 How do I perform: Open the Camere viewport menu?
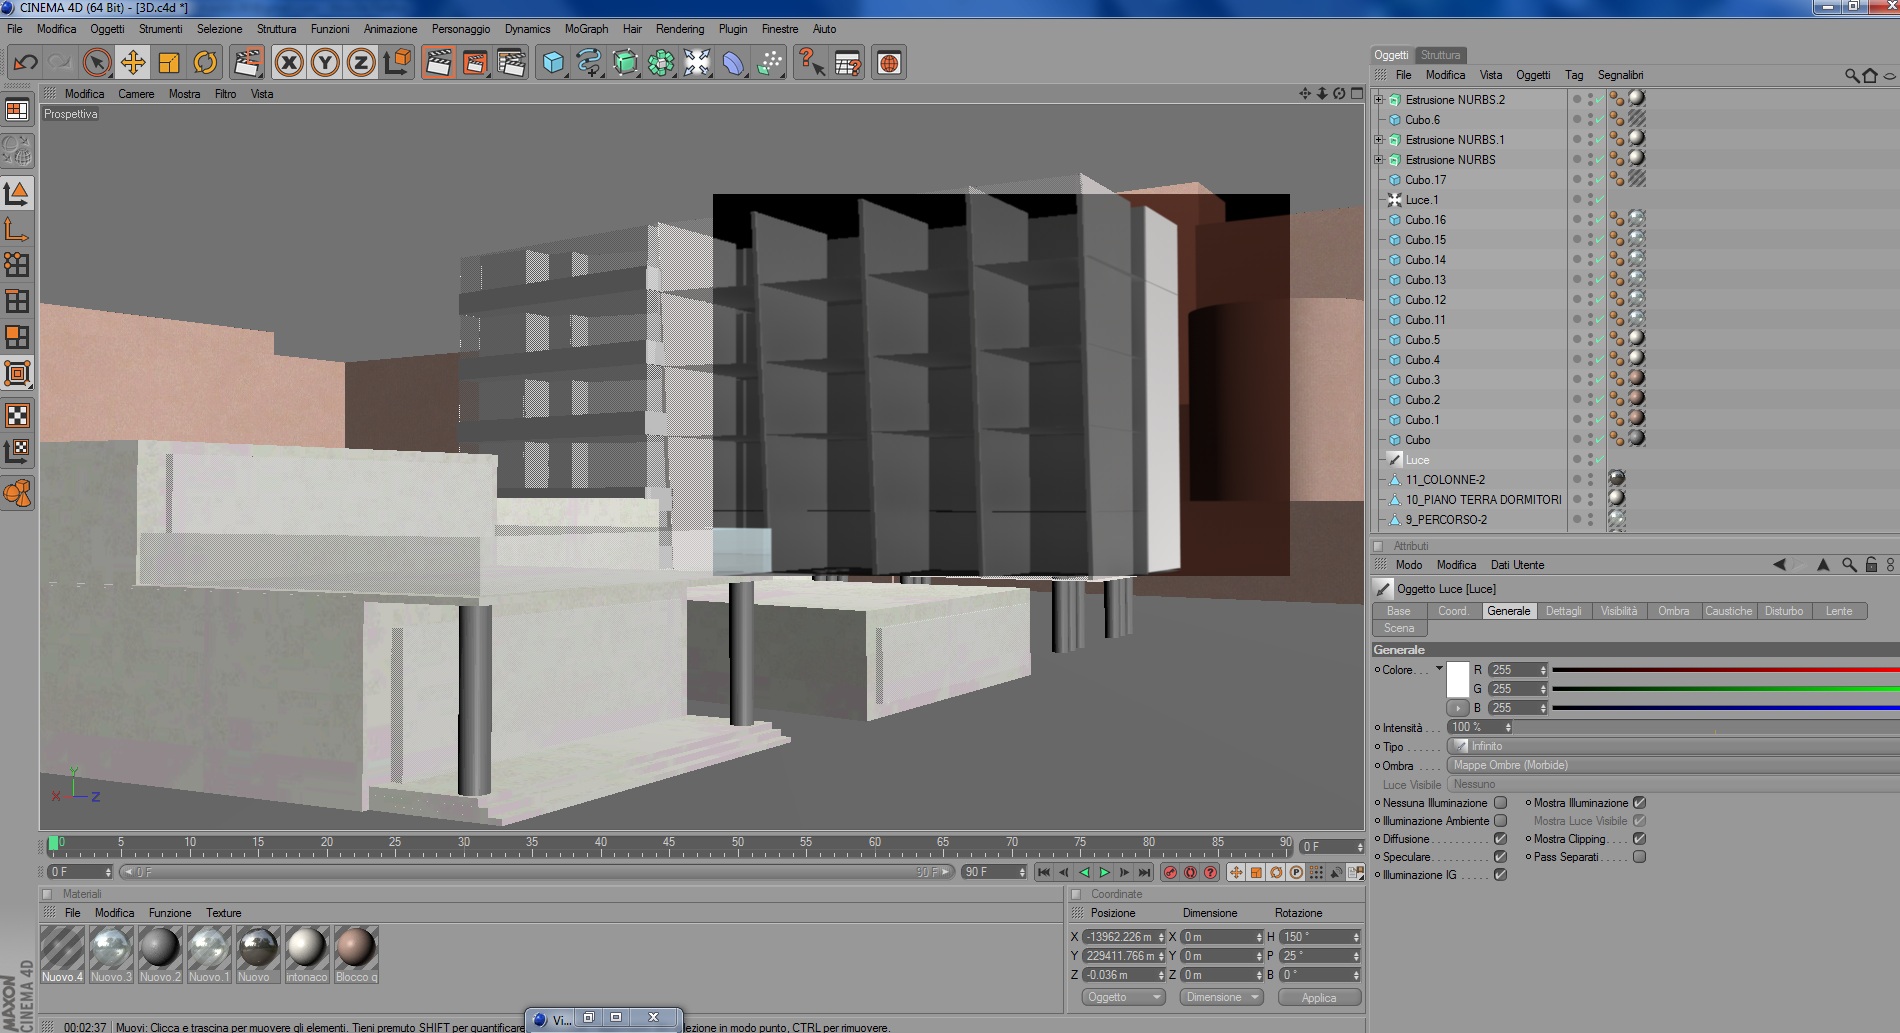[136, 94]
